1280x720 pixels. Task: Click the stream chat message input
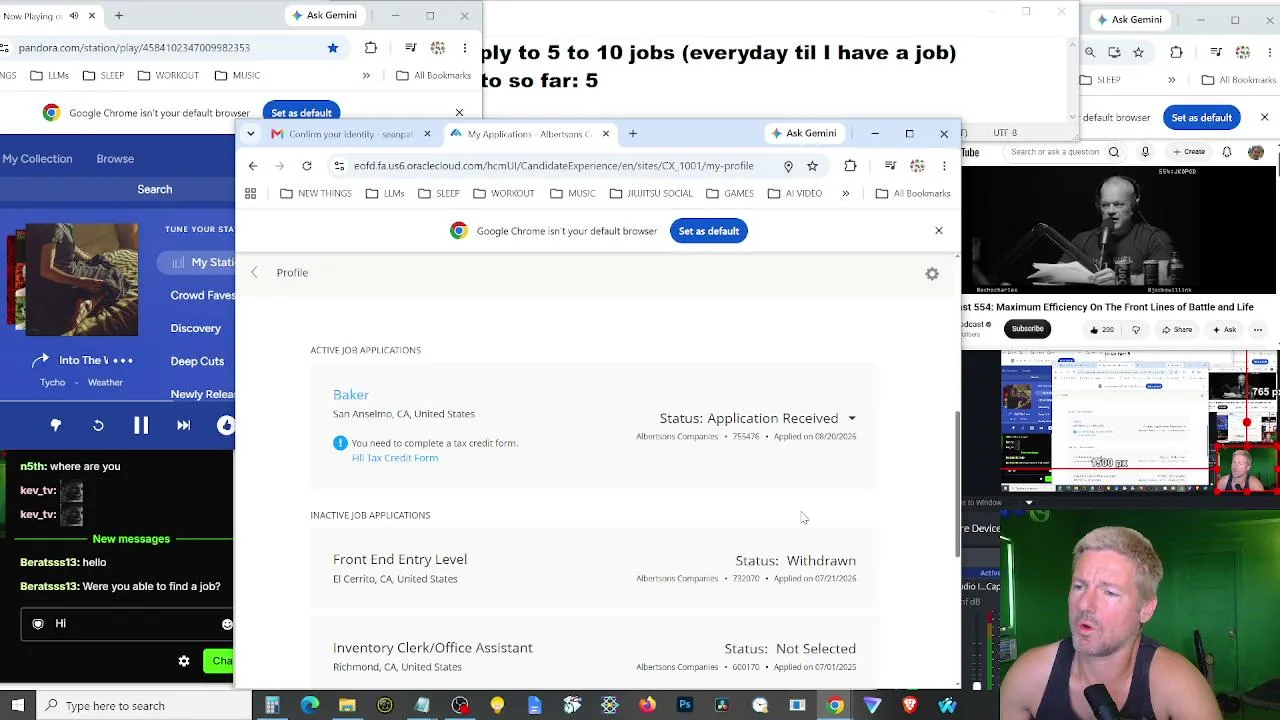(x=127, y=624)
